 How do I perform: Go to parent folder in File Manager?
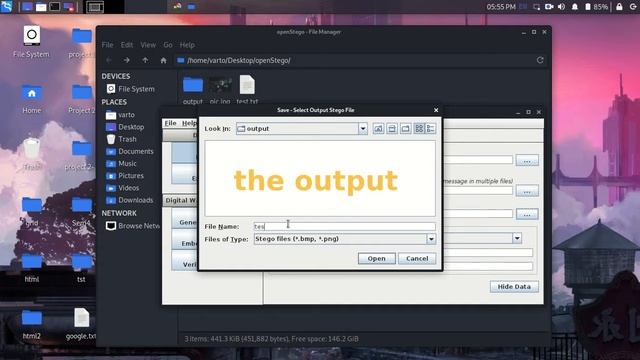[145, 60]
